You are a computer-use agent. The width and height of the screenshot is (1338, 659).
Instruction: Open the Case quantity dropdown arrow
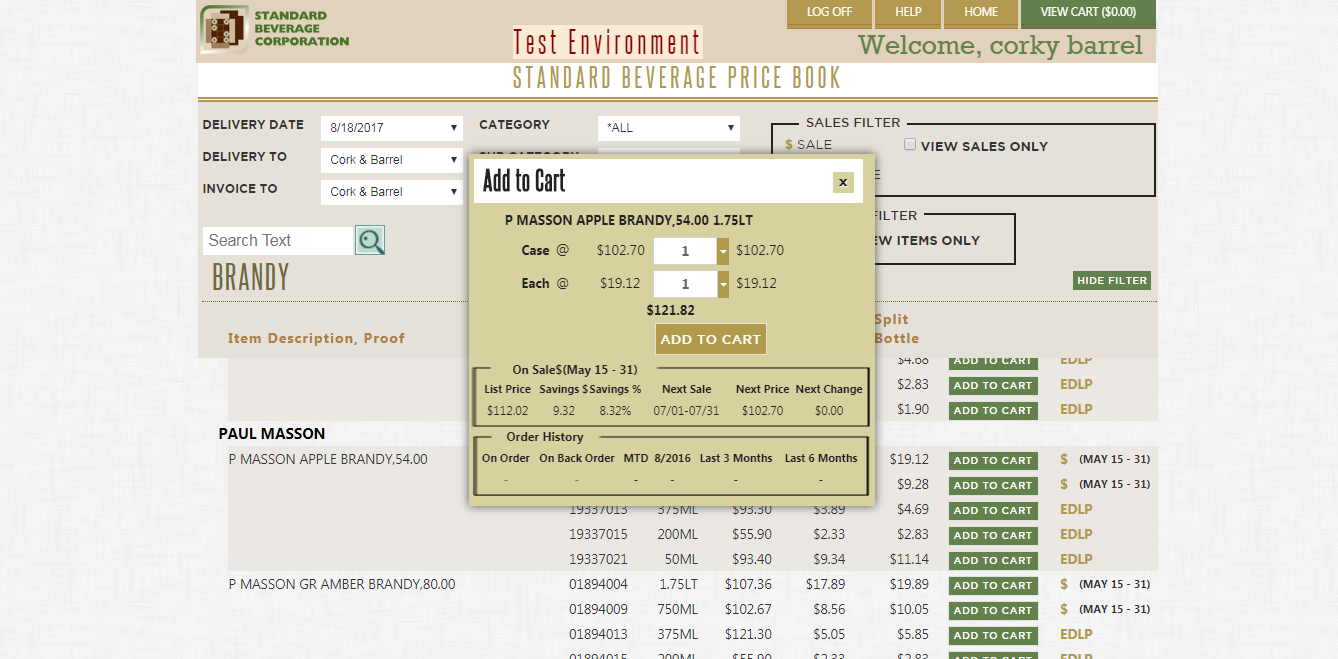click(x=723, y=251)
